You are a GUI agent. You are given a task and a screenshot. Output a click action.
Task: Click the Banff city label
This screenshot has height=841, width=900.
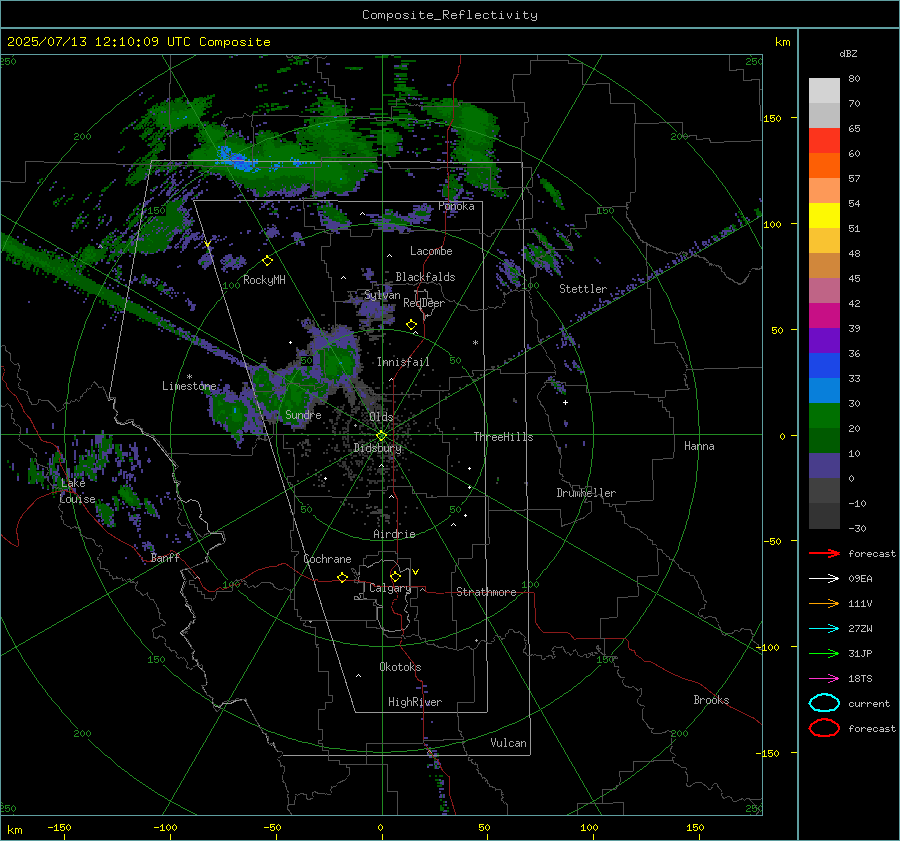click(165, 557)
